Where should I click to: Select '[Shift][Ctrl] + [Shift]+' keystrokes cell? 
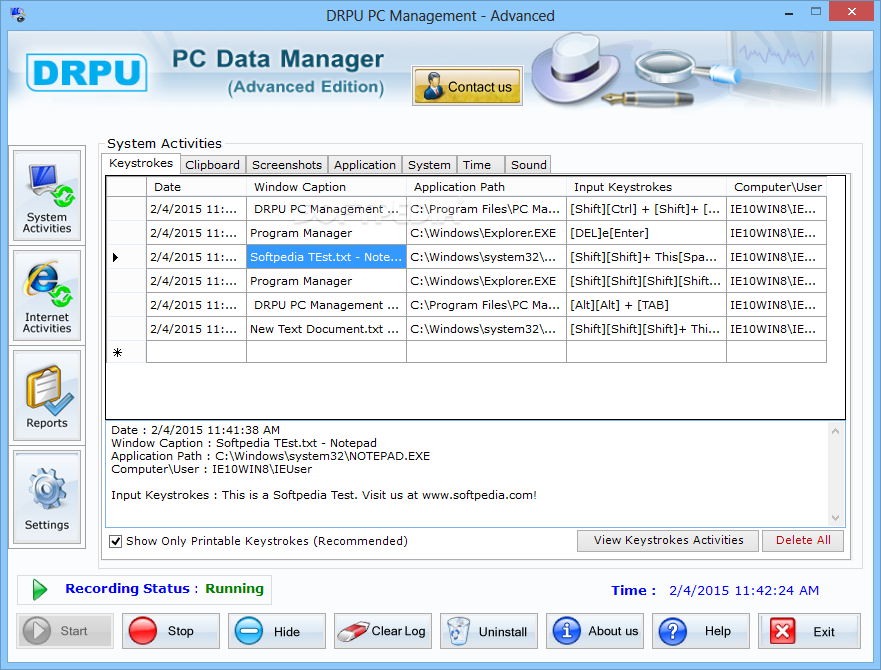coord(647,209)
